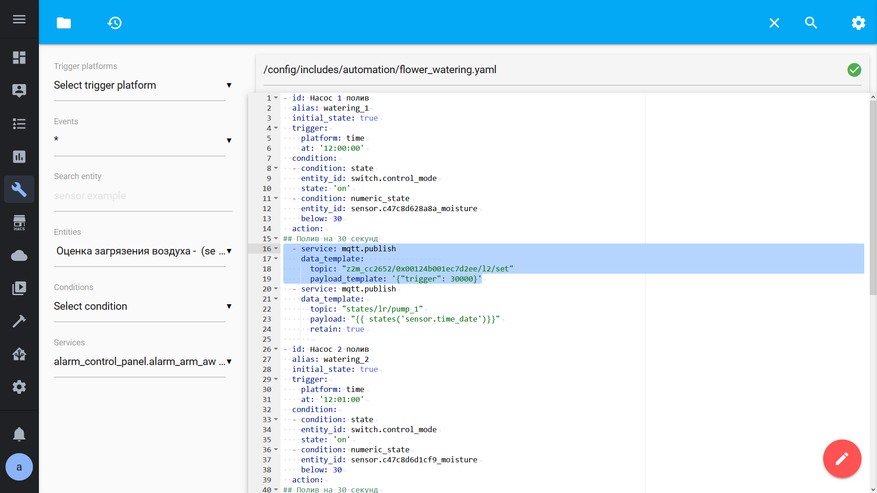Open user profile avatar 'a'
Image resolution: width=877 pixels, height=493 pixels.
[19, 467]
